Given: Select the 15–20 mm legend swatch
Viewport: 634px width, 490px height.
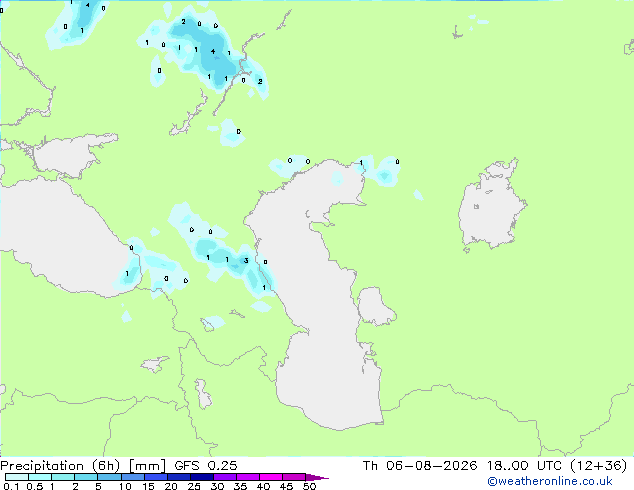Looking at the screenshot, I should pos(156,477).
